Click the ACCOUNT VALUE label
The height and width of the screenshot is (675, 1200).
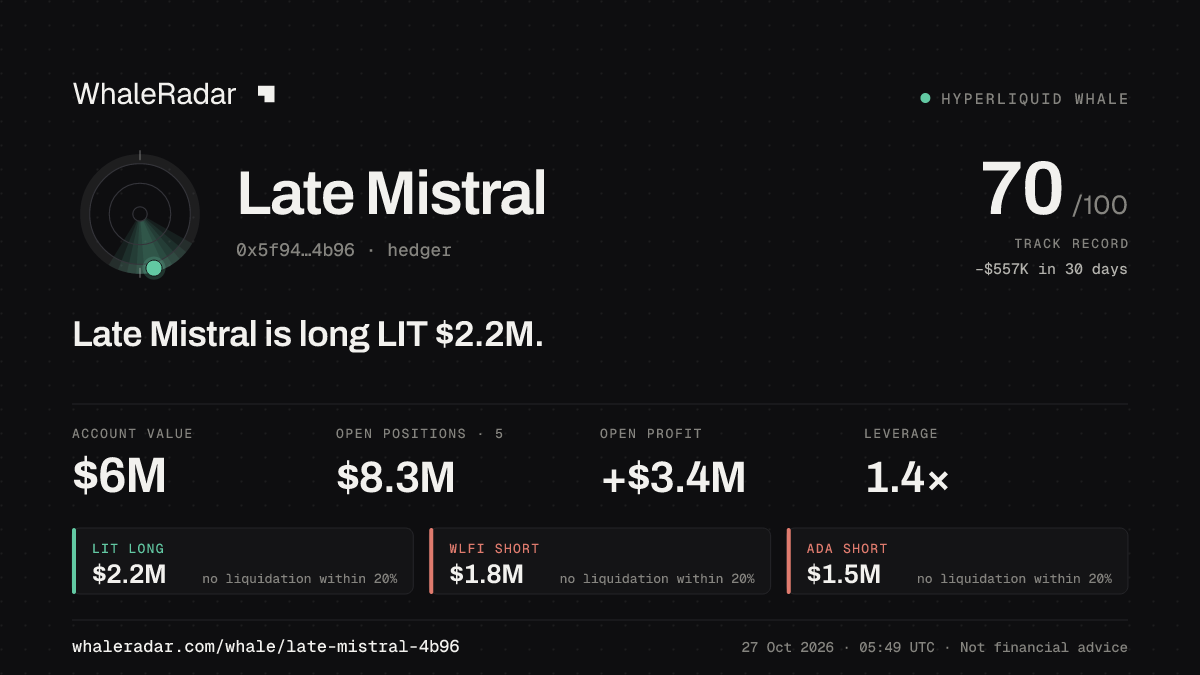132,434
